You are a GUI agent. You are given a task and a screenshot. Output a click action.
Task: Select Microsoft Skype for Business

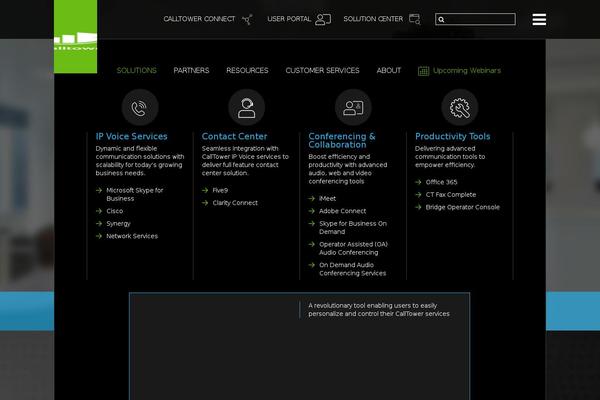134,194
